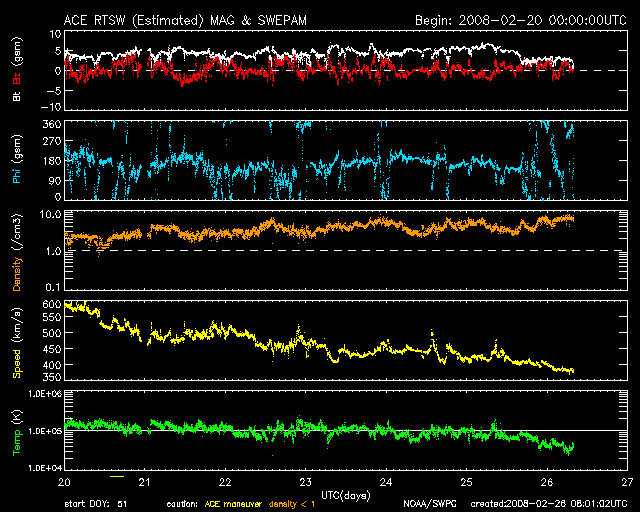The image size is (640, 512).
Task: Click the '0.1' tick on Density axis
Action: [53, 287]
